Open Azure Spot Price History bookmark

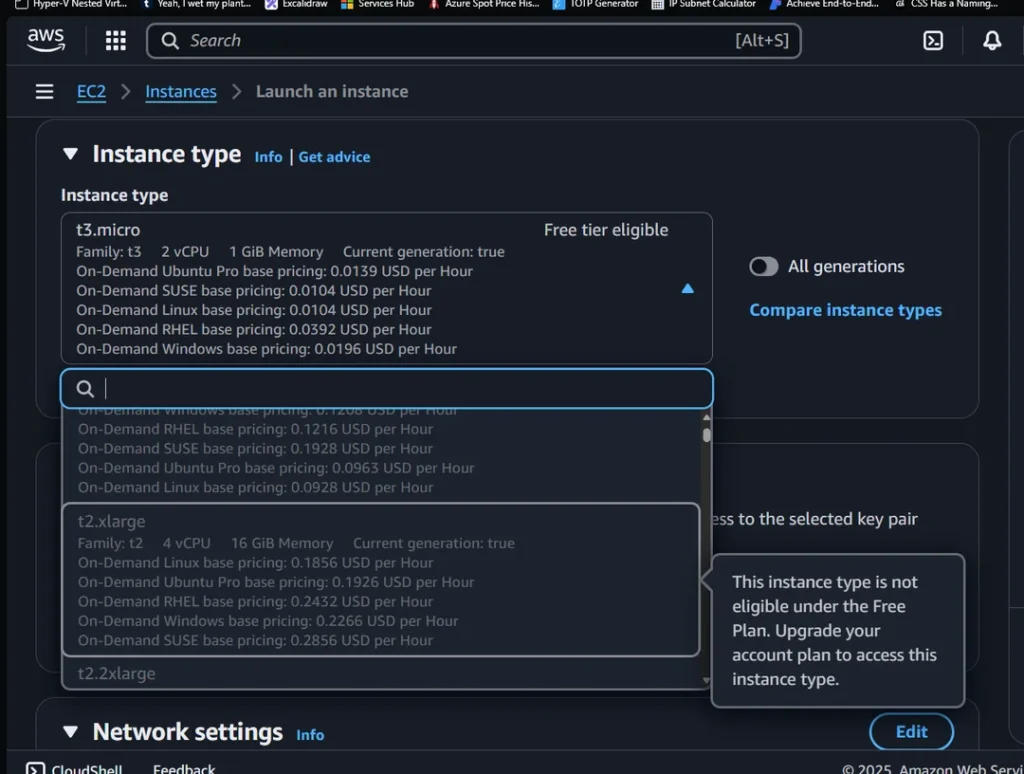pos(485,4)
